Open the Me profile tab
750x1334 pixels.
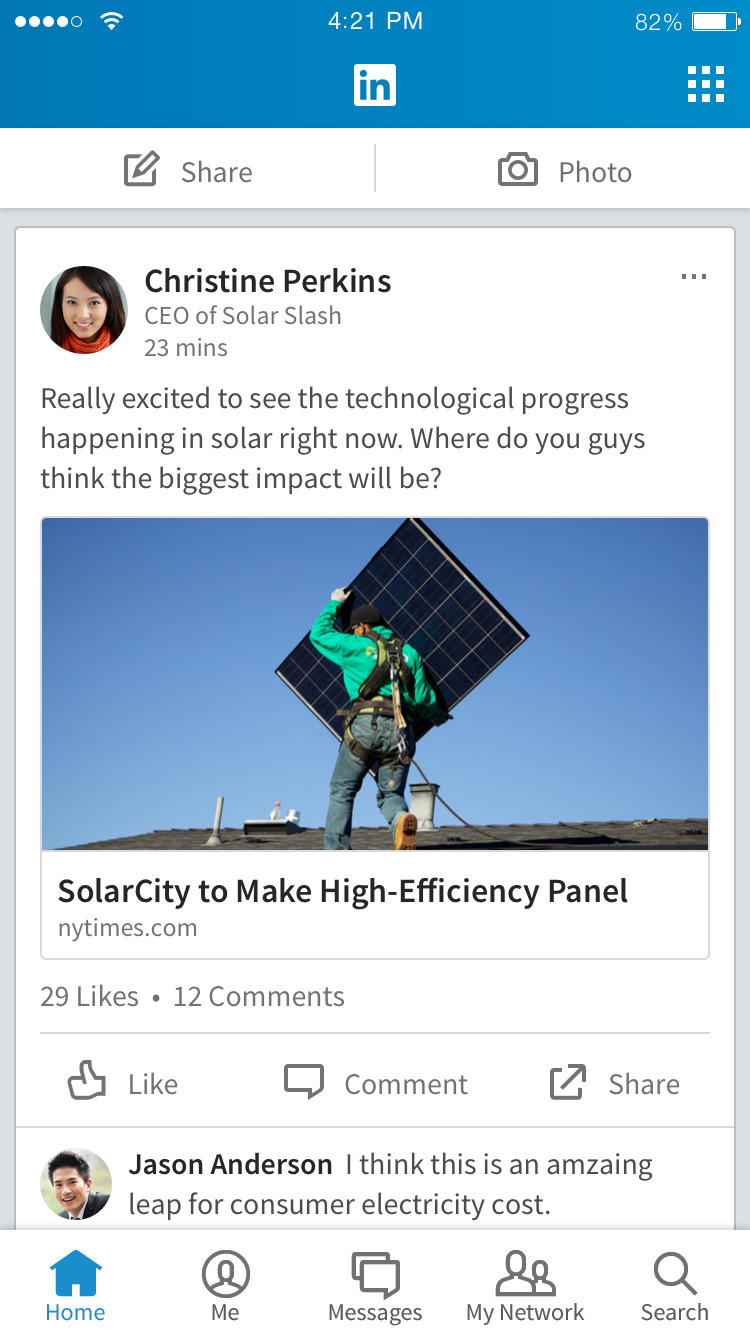(225, 1285)
